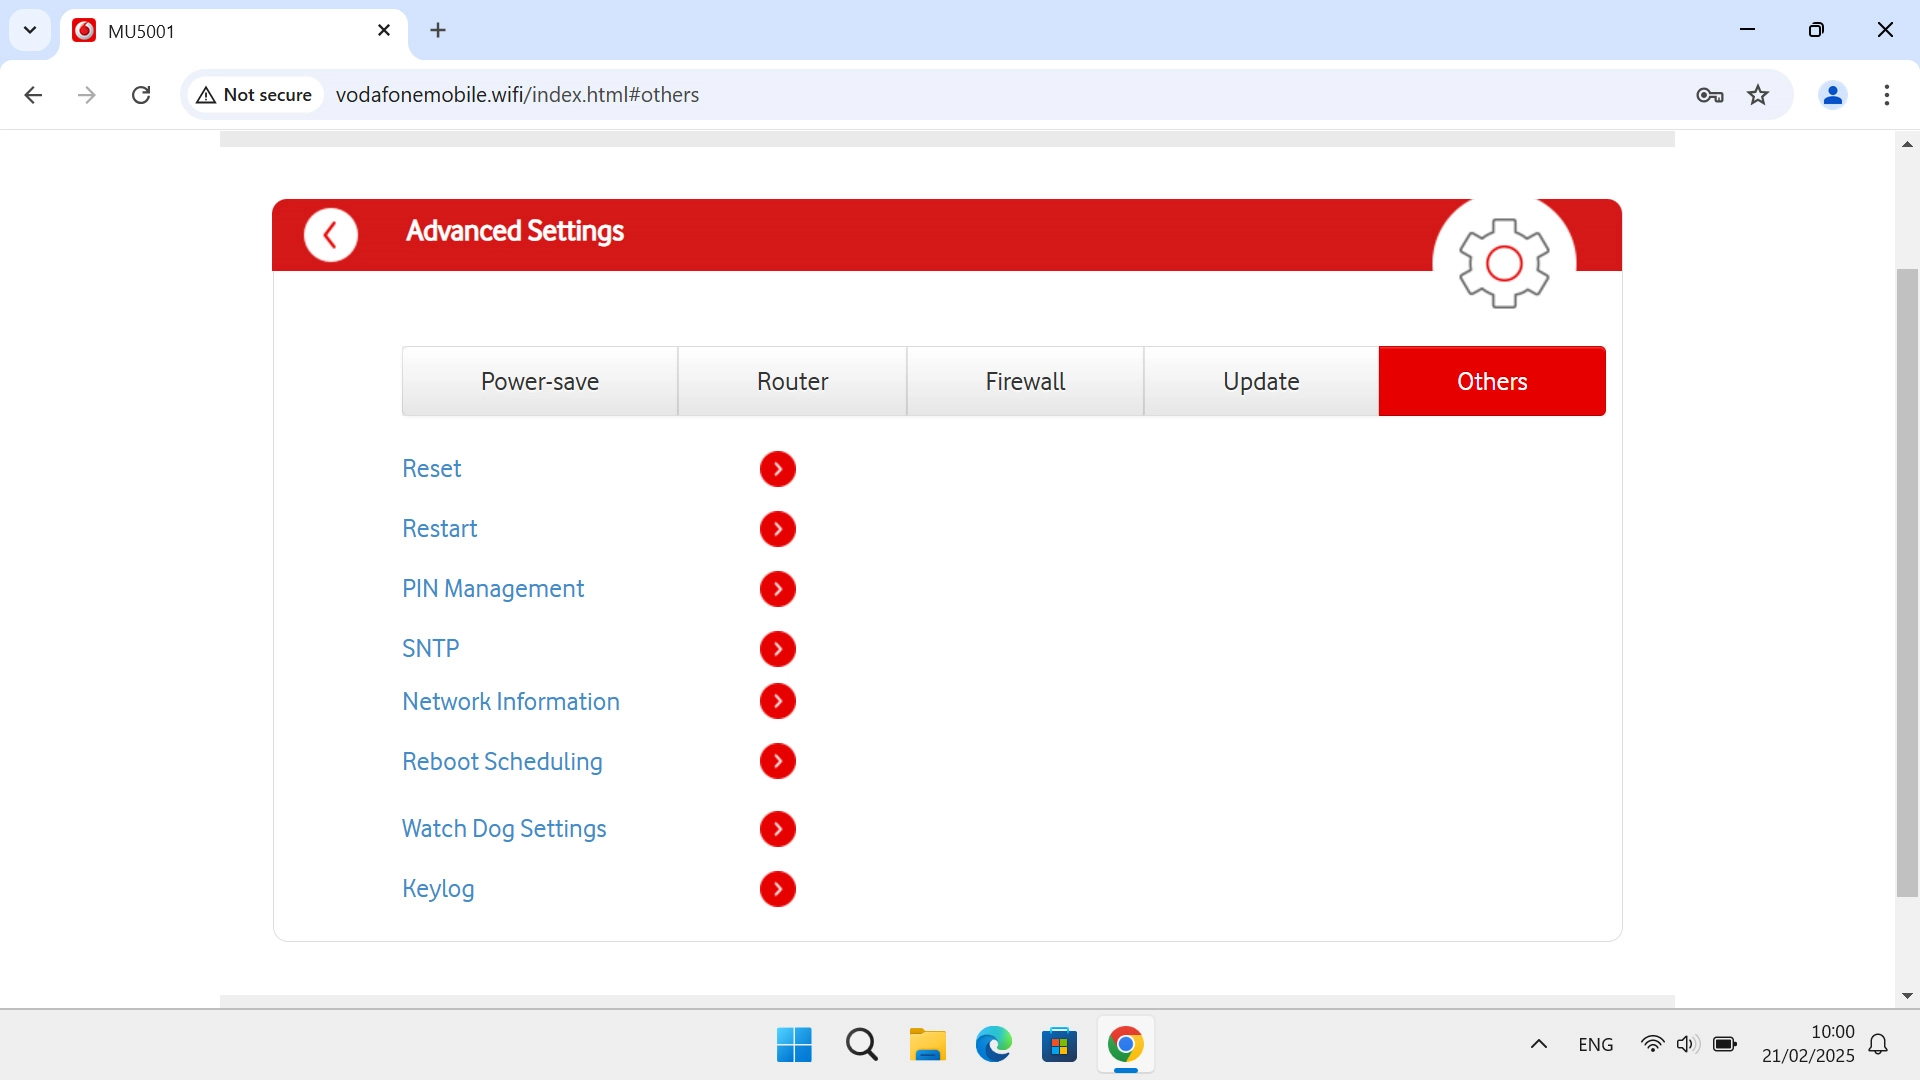Click the red arrow next to SNTP

click(x=777, y=649)
